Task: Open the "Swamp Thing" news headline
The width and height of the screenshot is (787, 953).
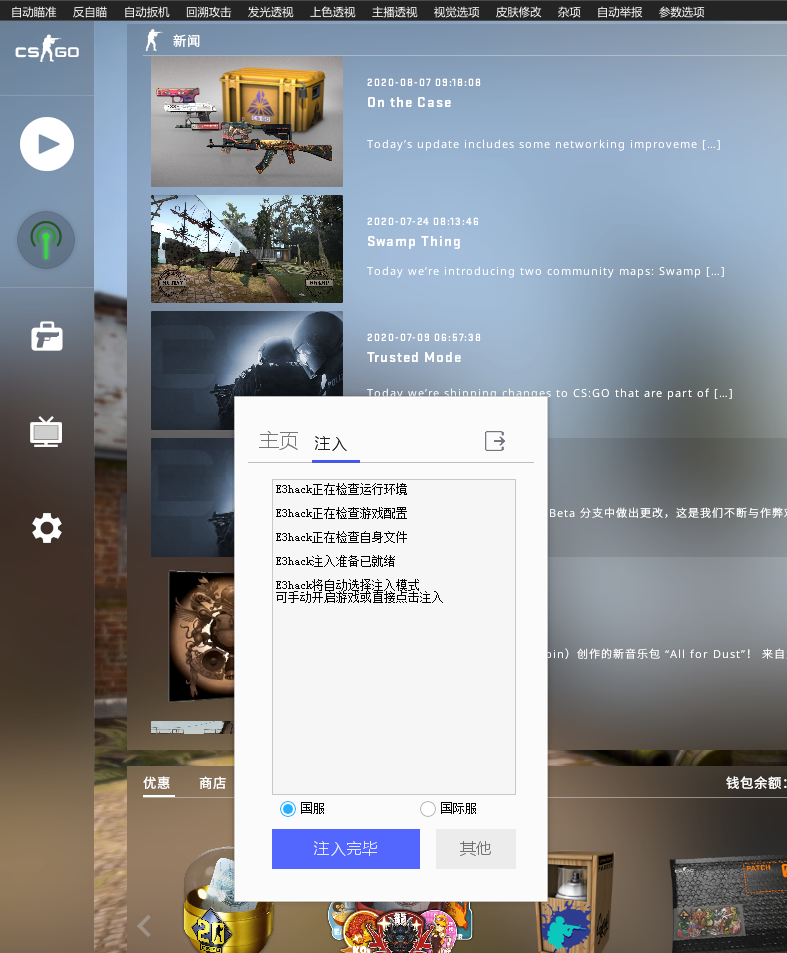Action: click(414, 241)
